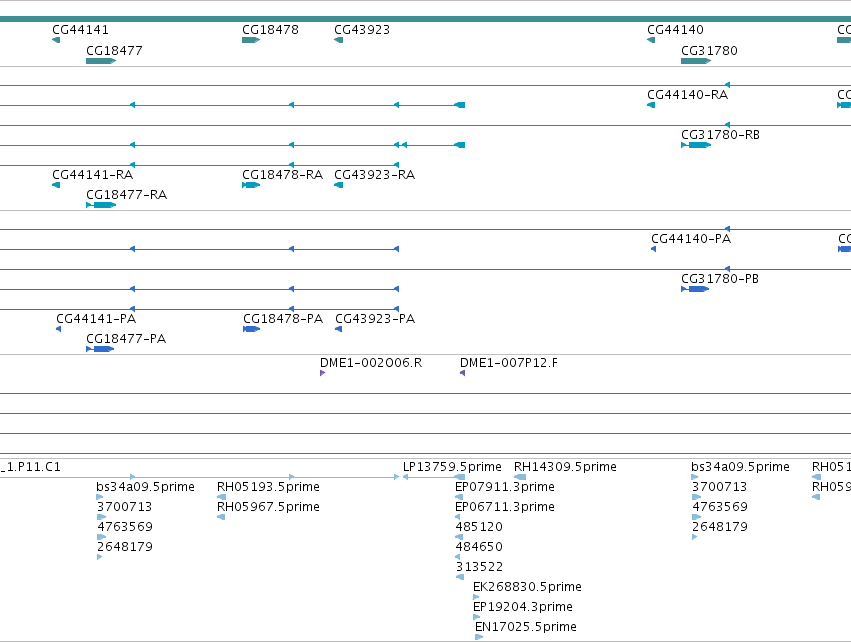851x642 pixels.
Task: Click the CG43923-RA transcript glyph
Action: (x=339, y=185)
